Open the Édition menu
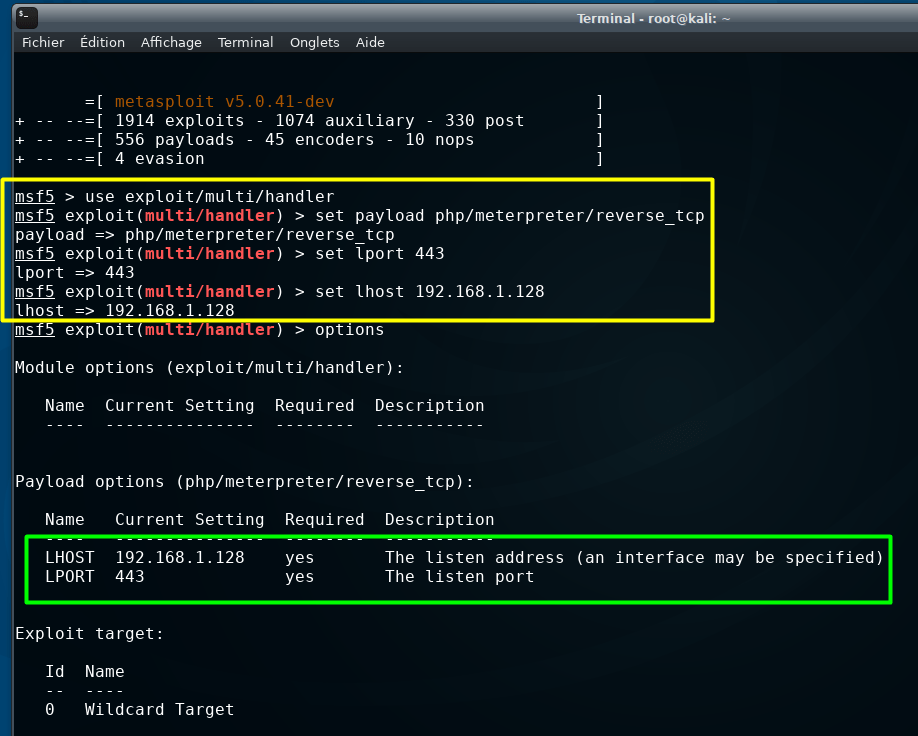Viewport: 918px width, 736px height. click(102, 42)
